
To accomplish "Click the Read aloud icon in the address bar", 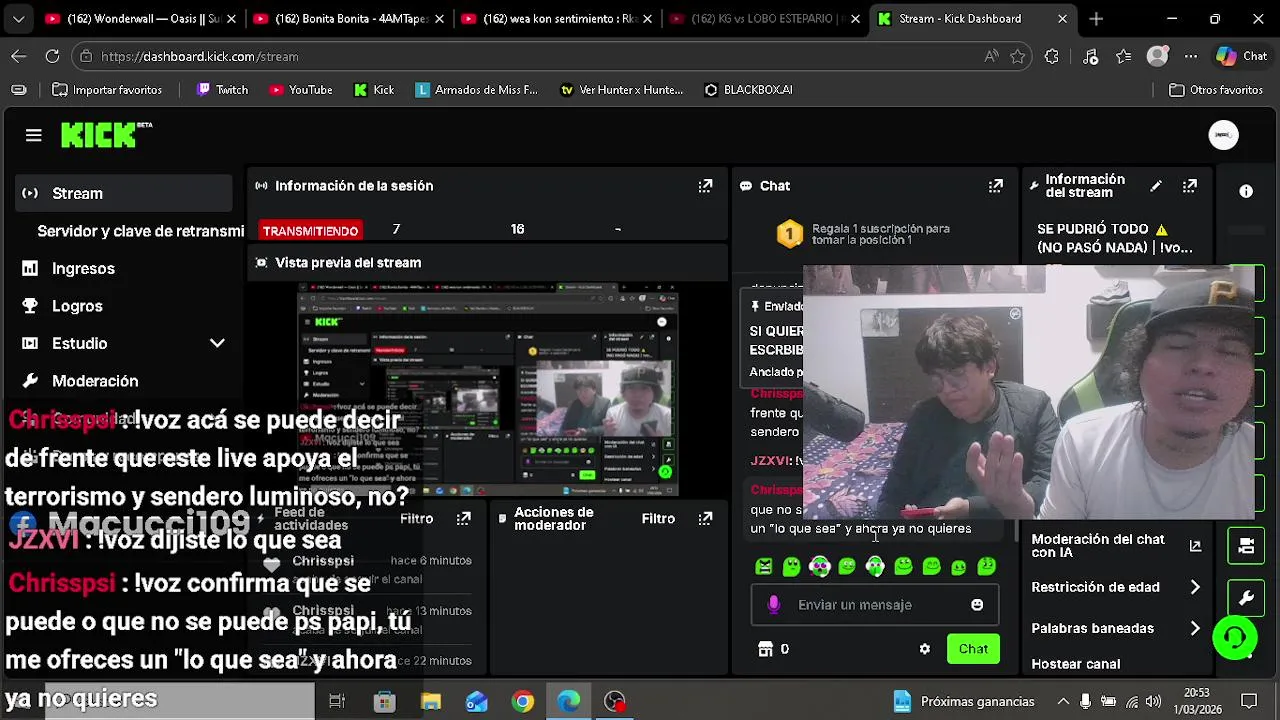I will [x=991, y=57].
